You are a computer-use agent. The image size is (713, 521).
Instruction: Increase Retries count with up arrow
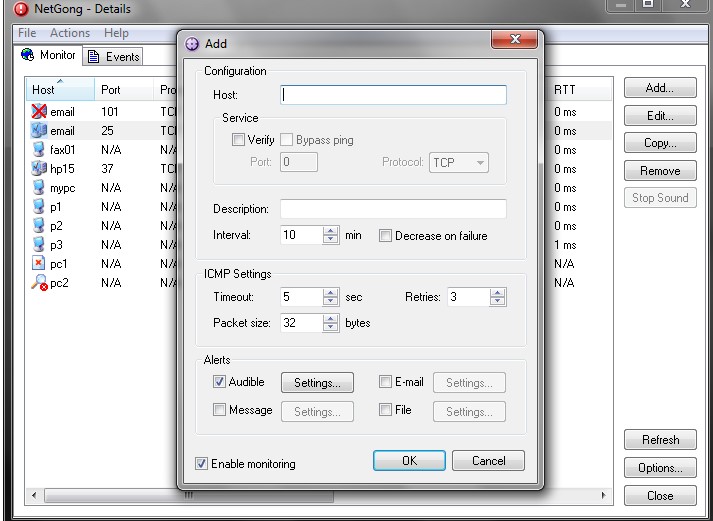[498, 293]
